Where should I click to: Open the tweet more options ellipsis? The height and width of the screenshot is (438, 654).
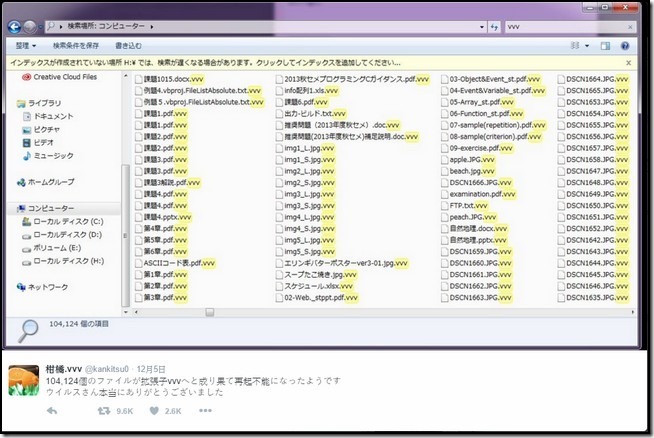click(x=205, y=410)
